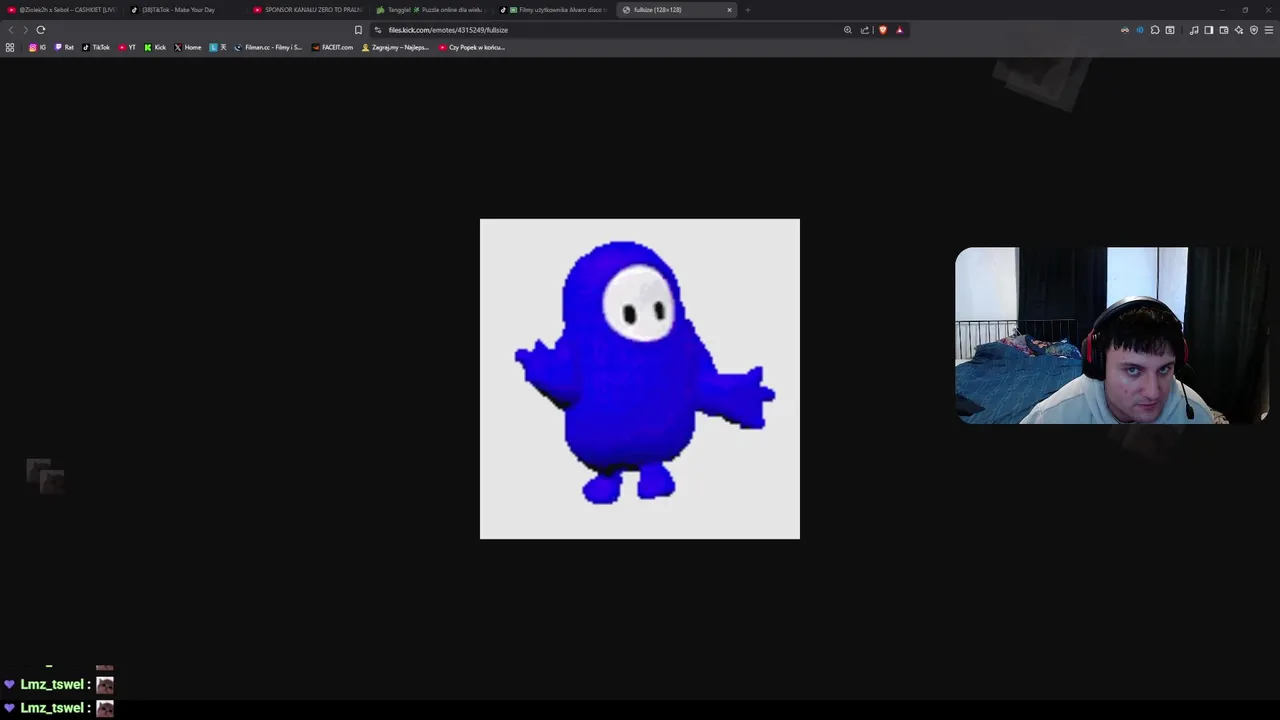Open the browser main hamburger menu
Screen dimensions: 1280x720
[1269, 30]
